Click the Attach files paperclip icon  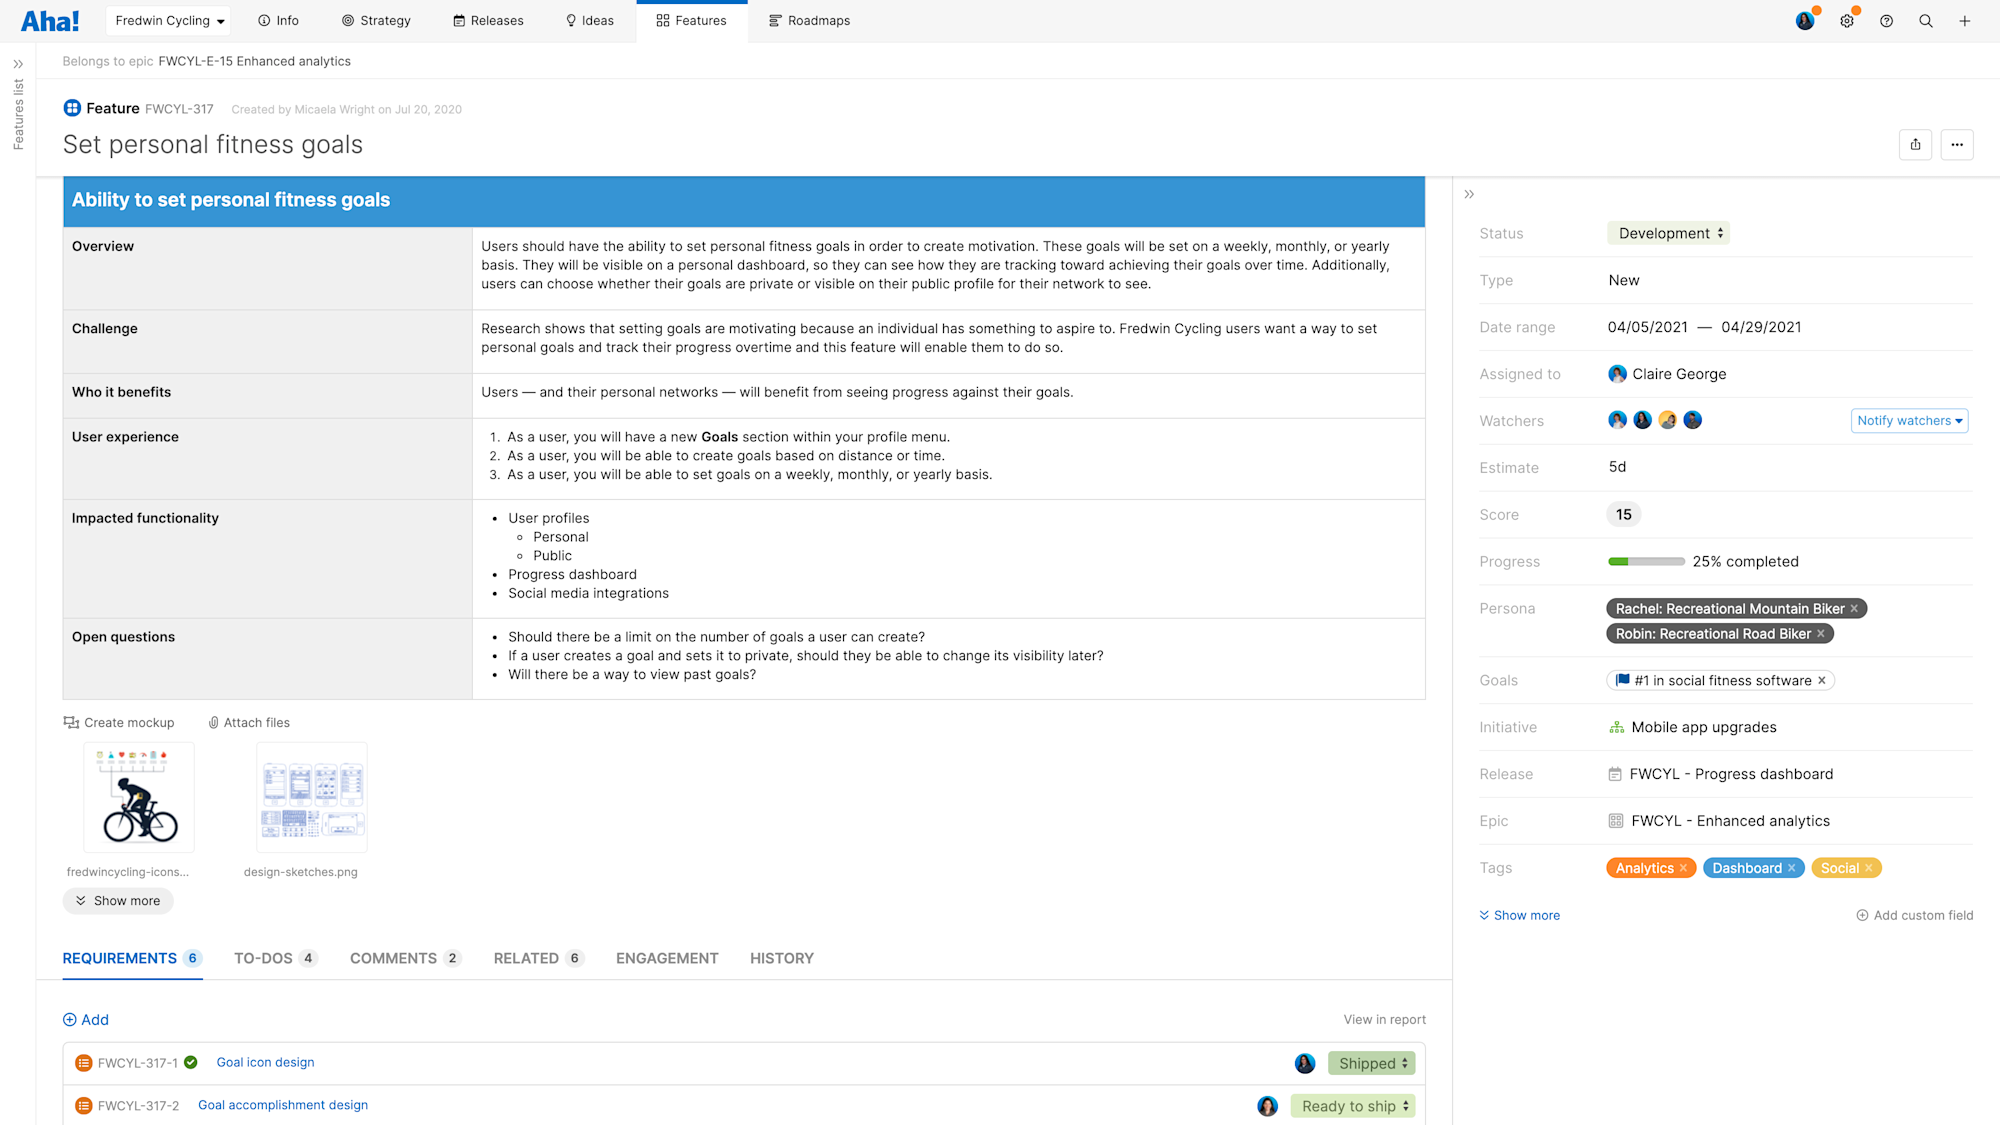(x=213, y=722)
